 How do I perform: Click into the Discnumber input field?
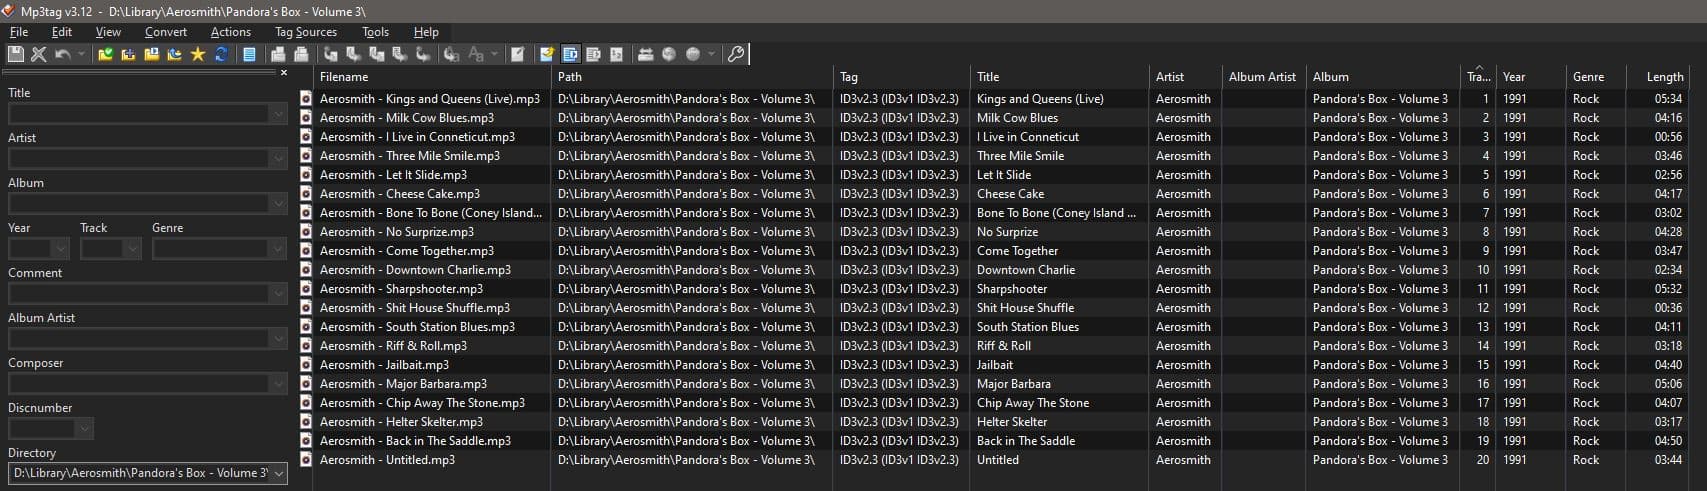click(42, 428)
